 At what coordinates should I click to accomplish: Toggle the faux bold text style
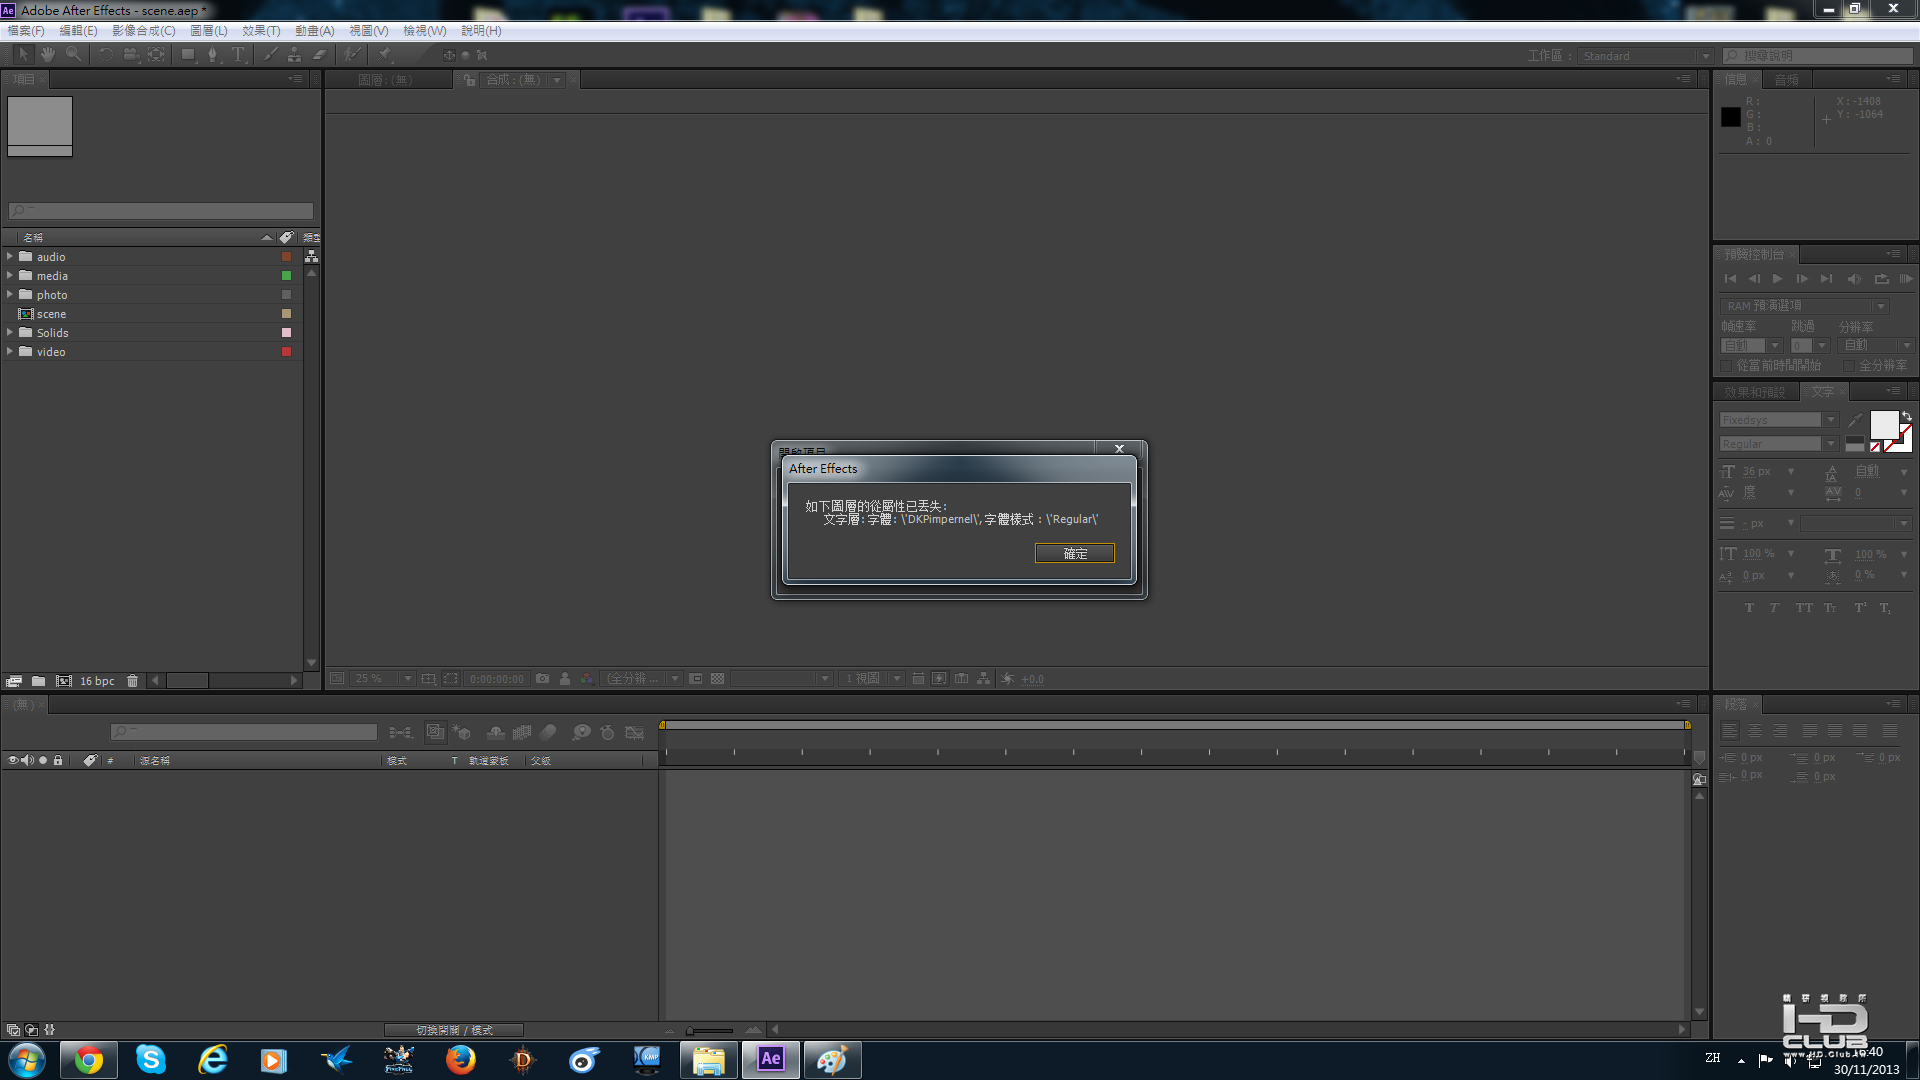1749,608
